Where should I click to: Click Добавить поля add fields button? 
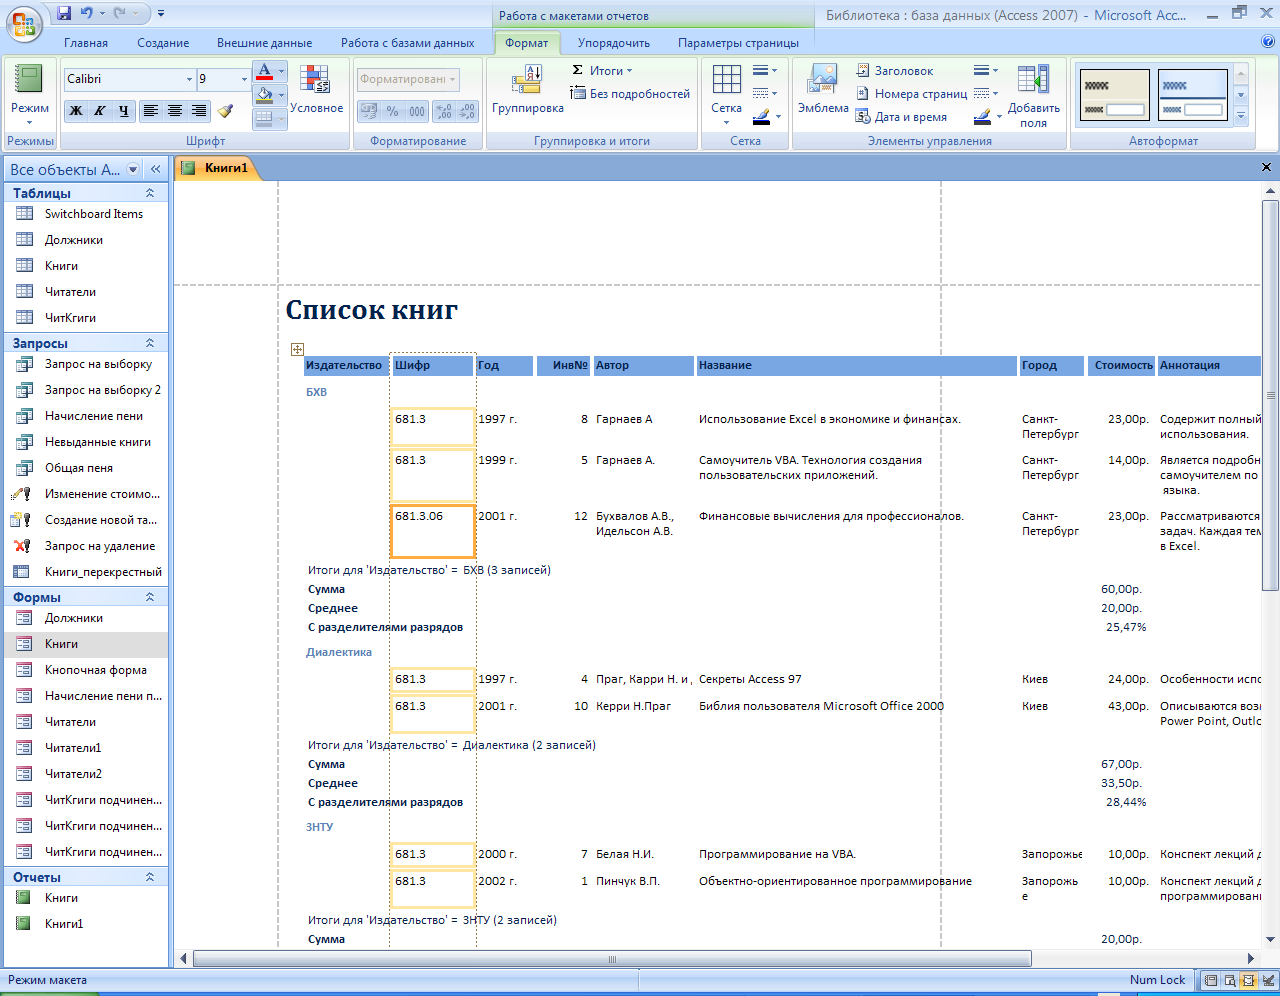point(1033,96)
